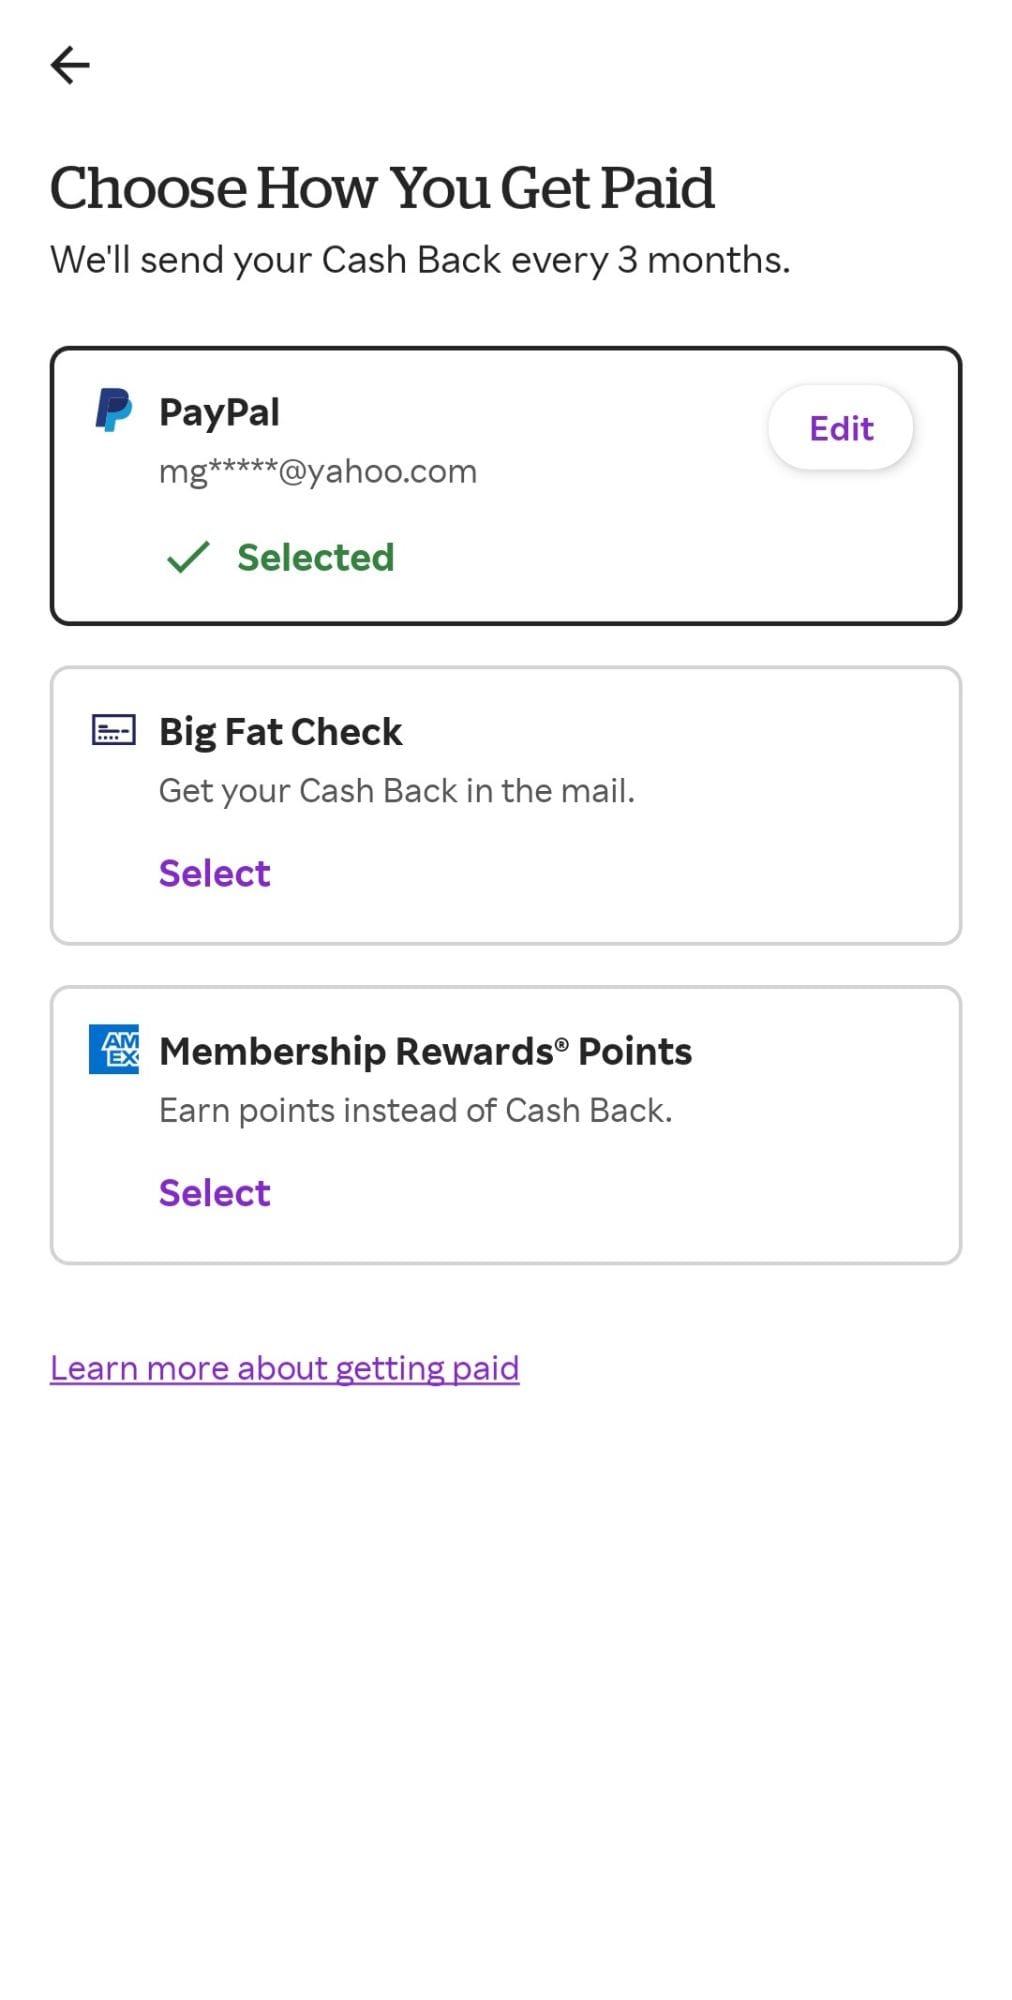The height and width of the screenshot is (2000, 1012).
Task: Click the green Selected status text
Action: [x=315, y=557]
